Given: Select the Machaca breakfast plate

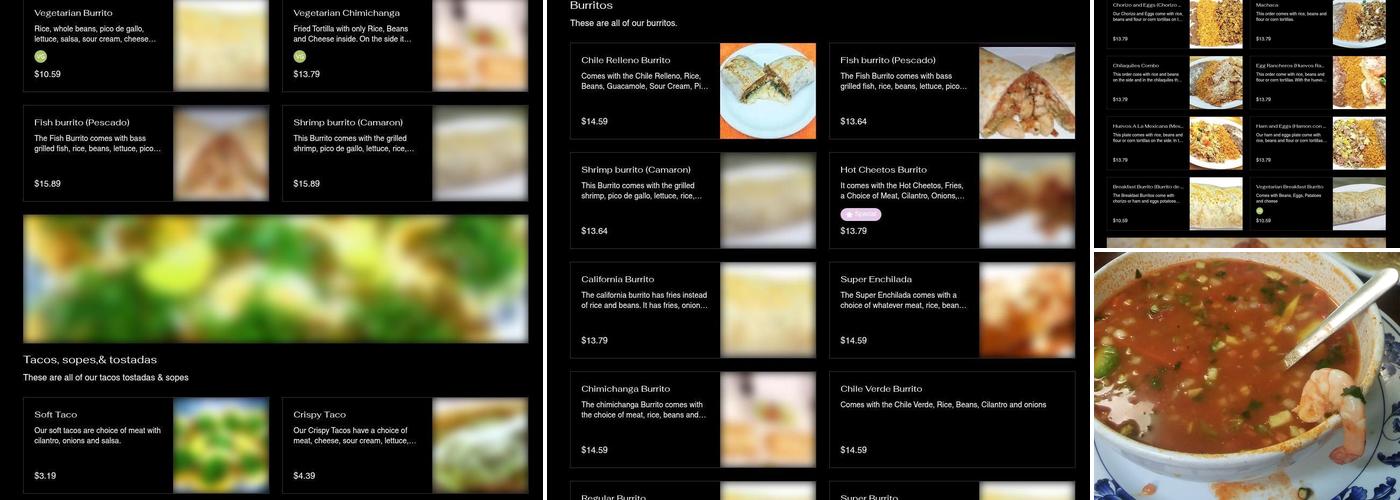Looking at the screenshot, I should coord(1318,22).
